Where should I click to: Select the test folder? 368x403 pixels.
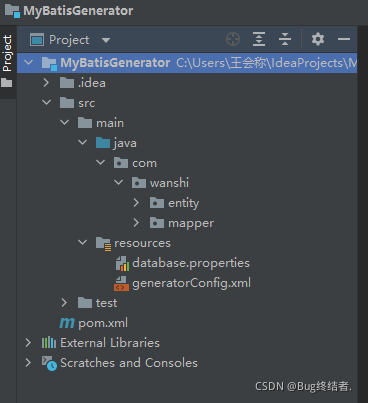click(106, 303)
